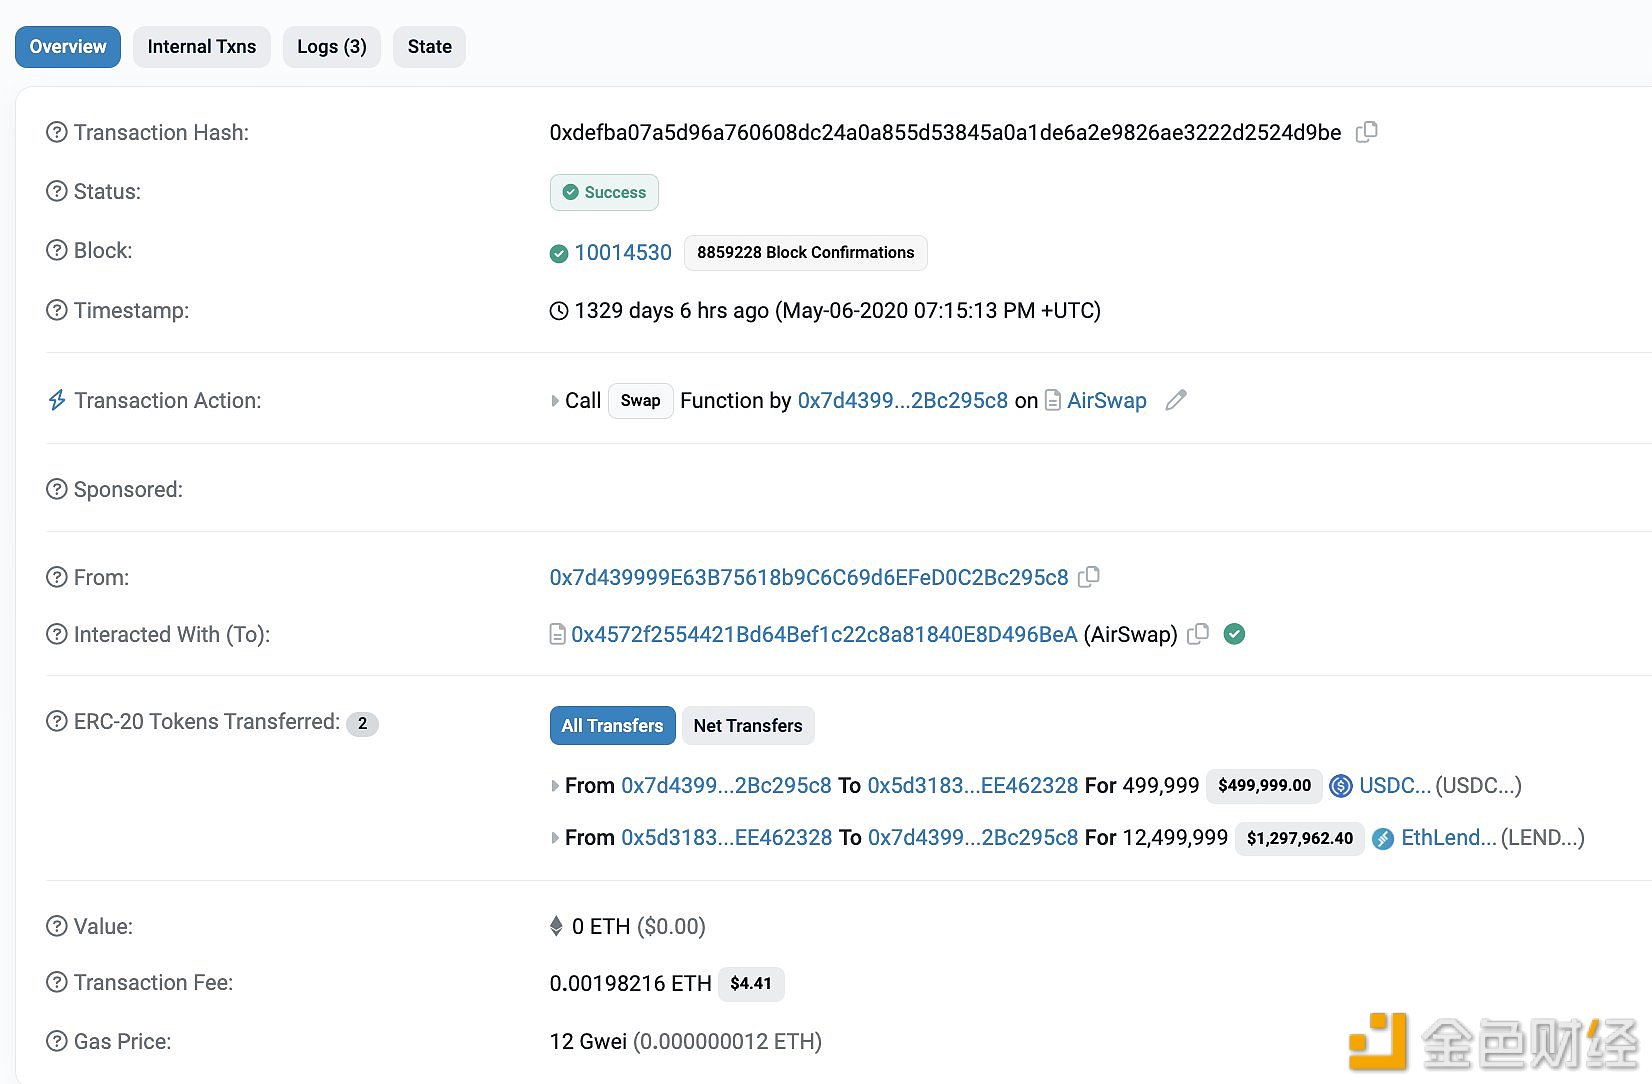Viewport: 1652px width, 1084px height.
Task: Select All Transfers view
Action: point(613,726)
